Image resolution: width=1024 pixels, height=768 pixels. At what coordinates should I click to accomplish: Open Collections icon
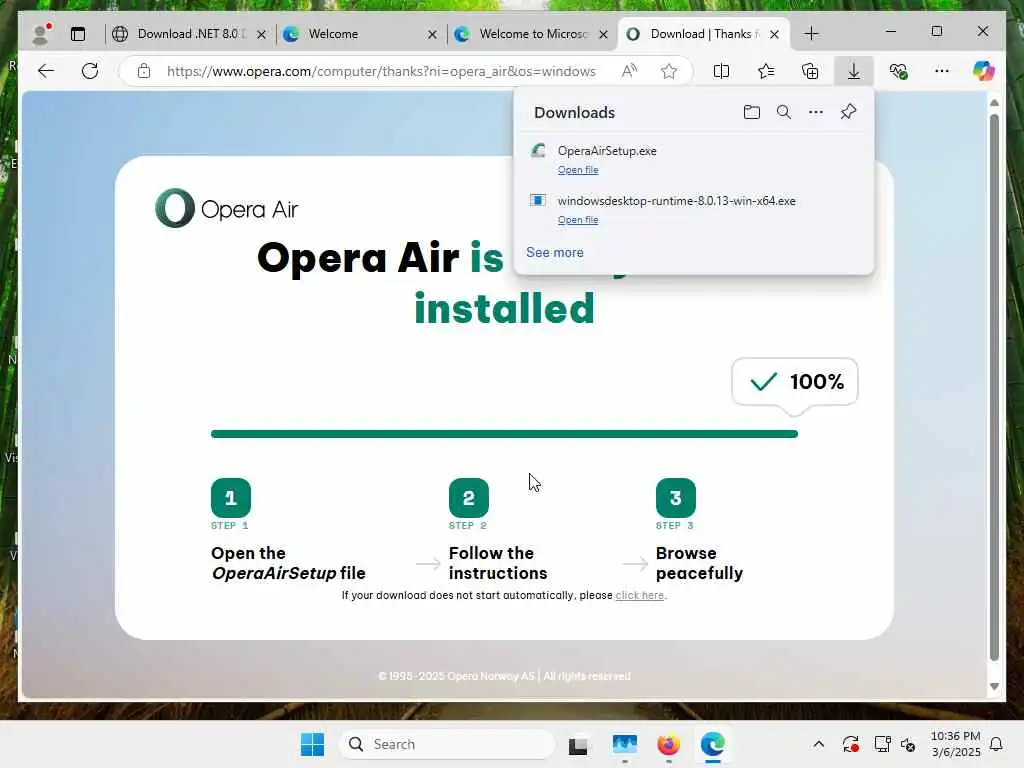click(810, 71)
